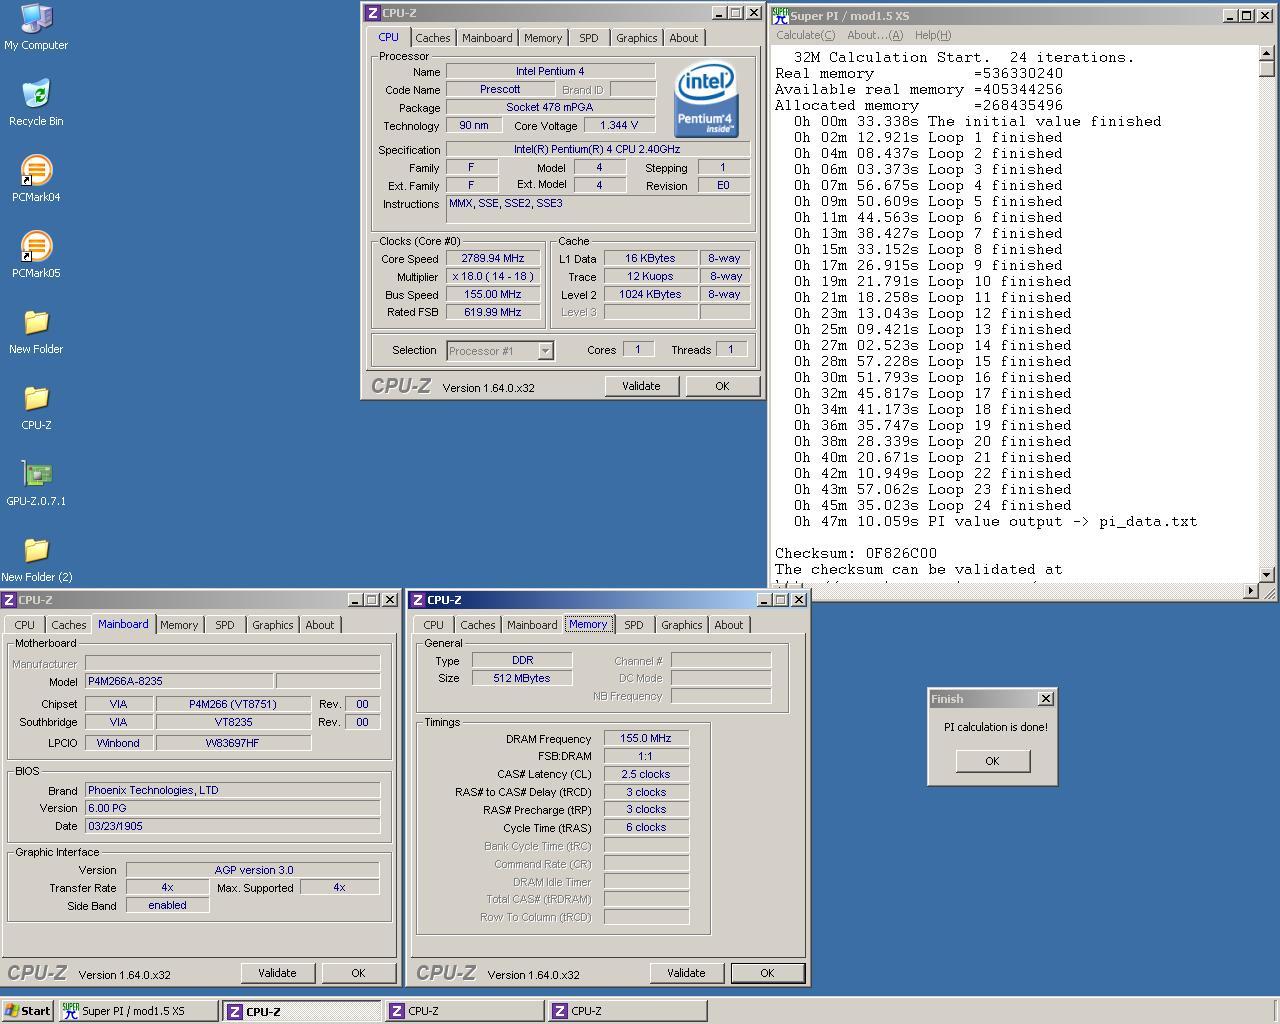This screenshot has width=1280, height=1024.
Task: Open Memory tab in Mainboard CPU-Z window
Action: tap(179, 625)
